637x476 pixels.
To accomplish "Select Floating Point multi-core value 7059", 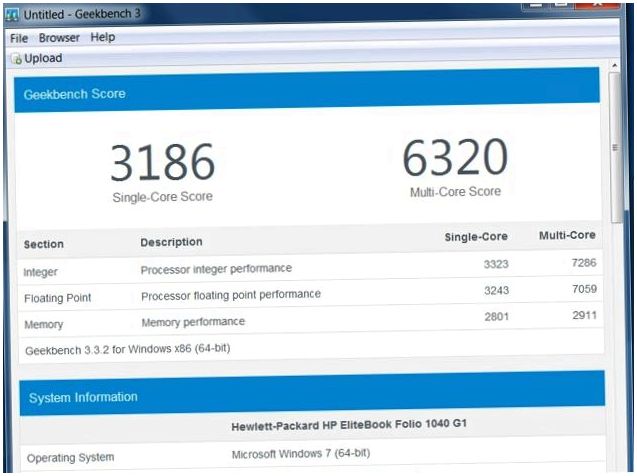I will point(585,289).
